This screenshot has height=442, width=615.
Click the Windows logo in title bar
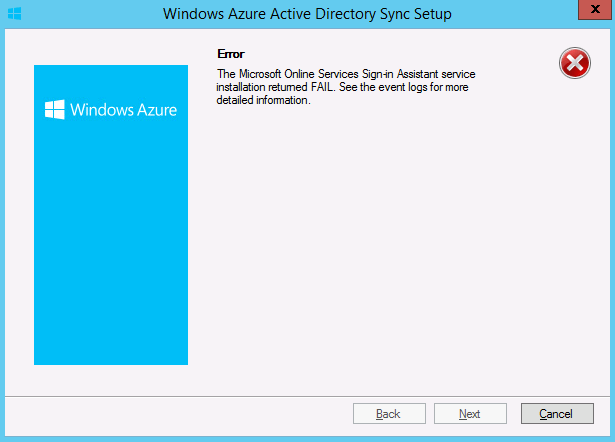(15, 14)
